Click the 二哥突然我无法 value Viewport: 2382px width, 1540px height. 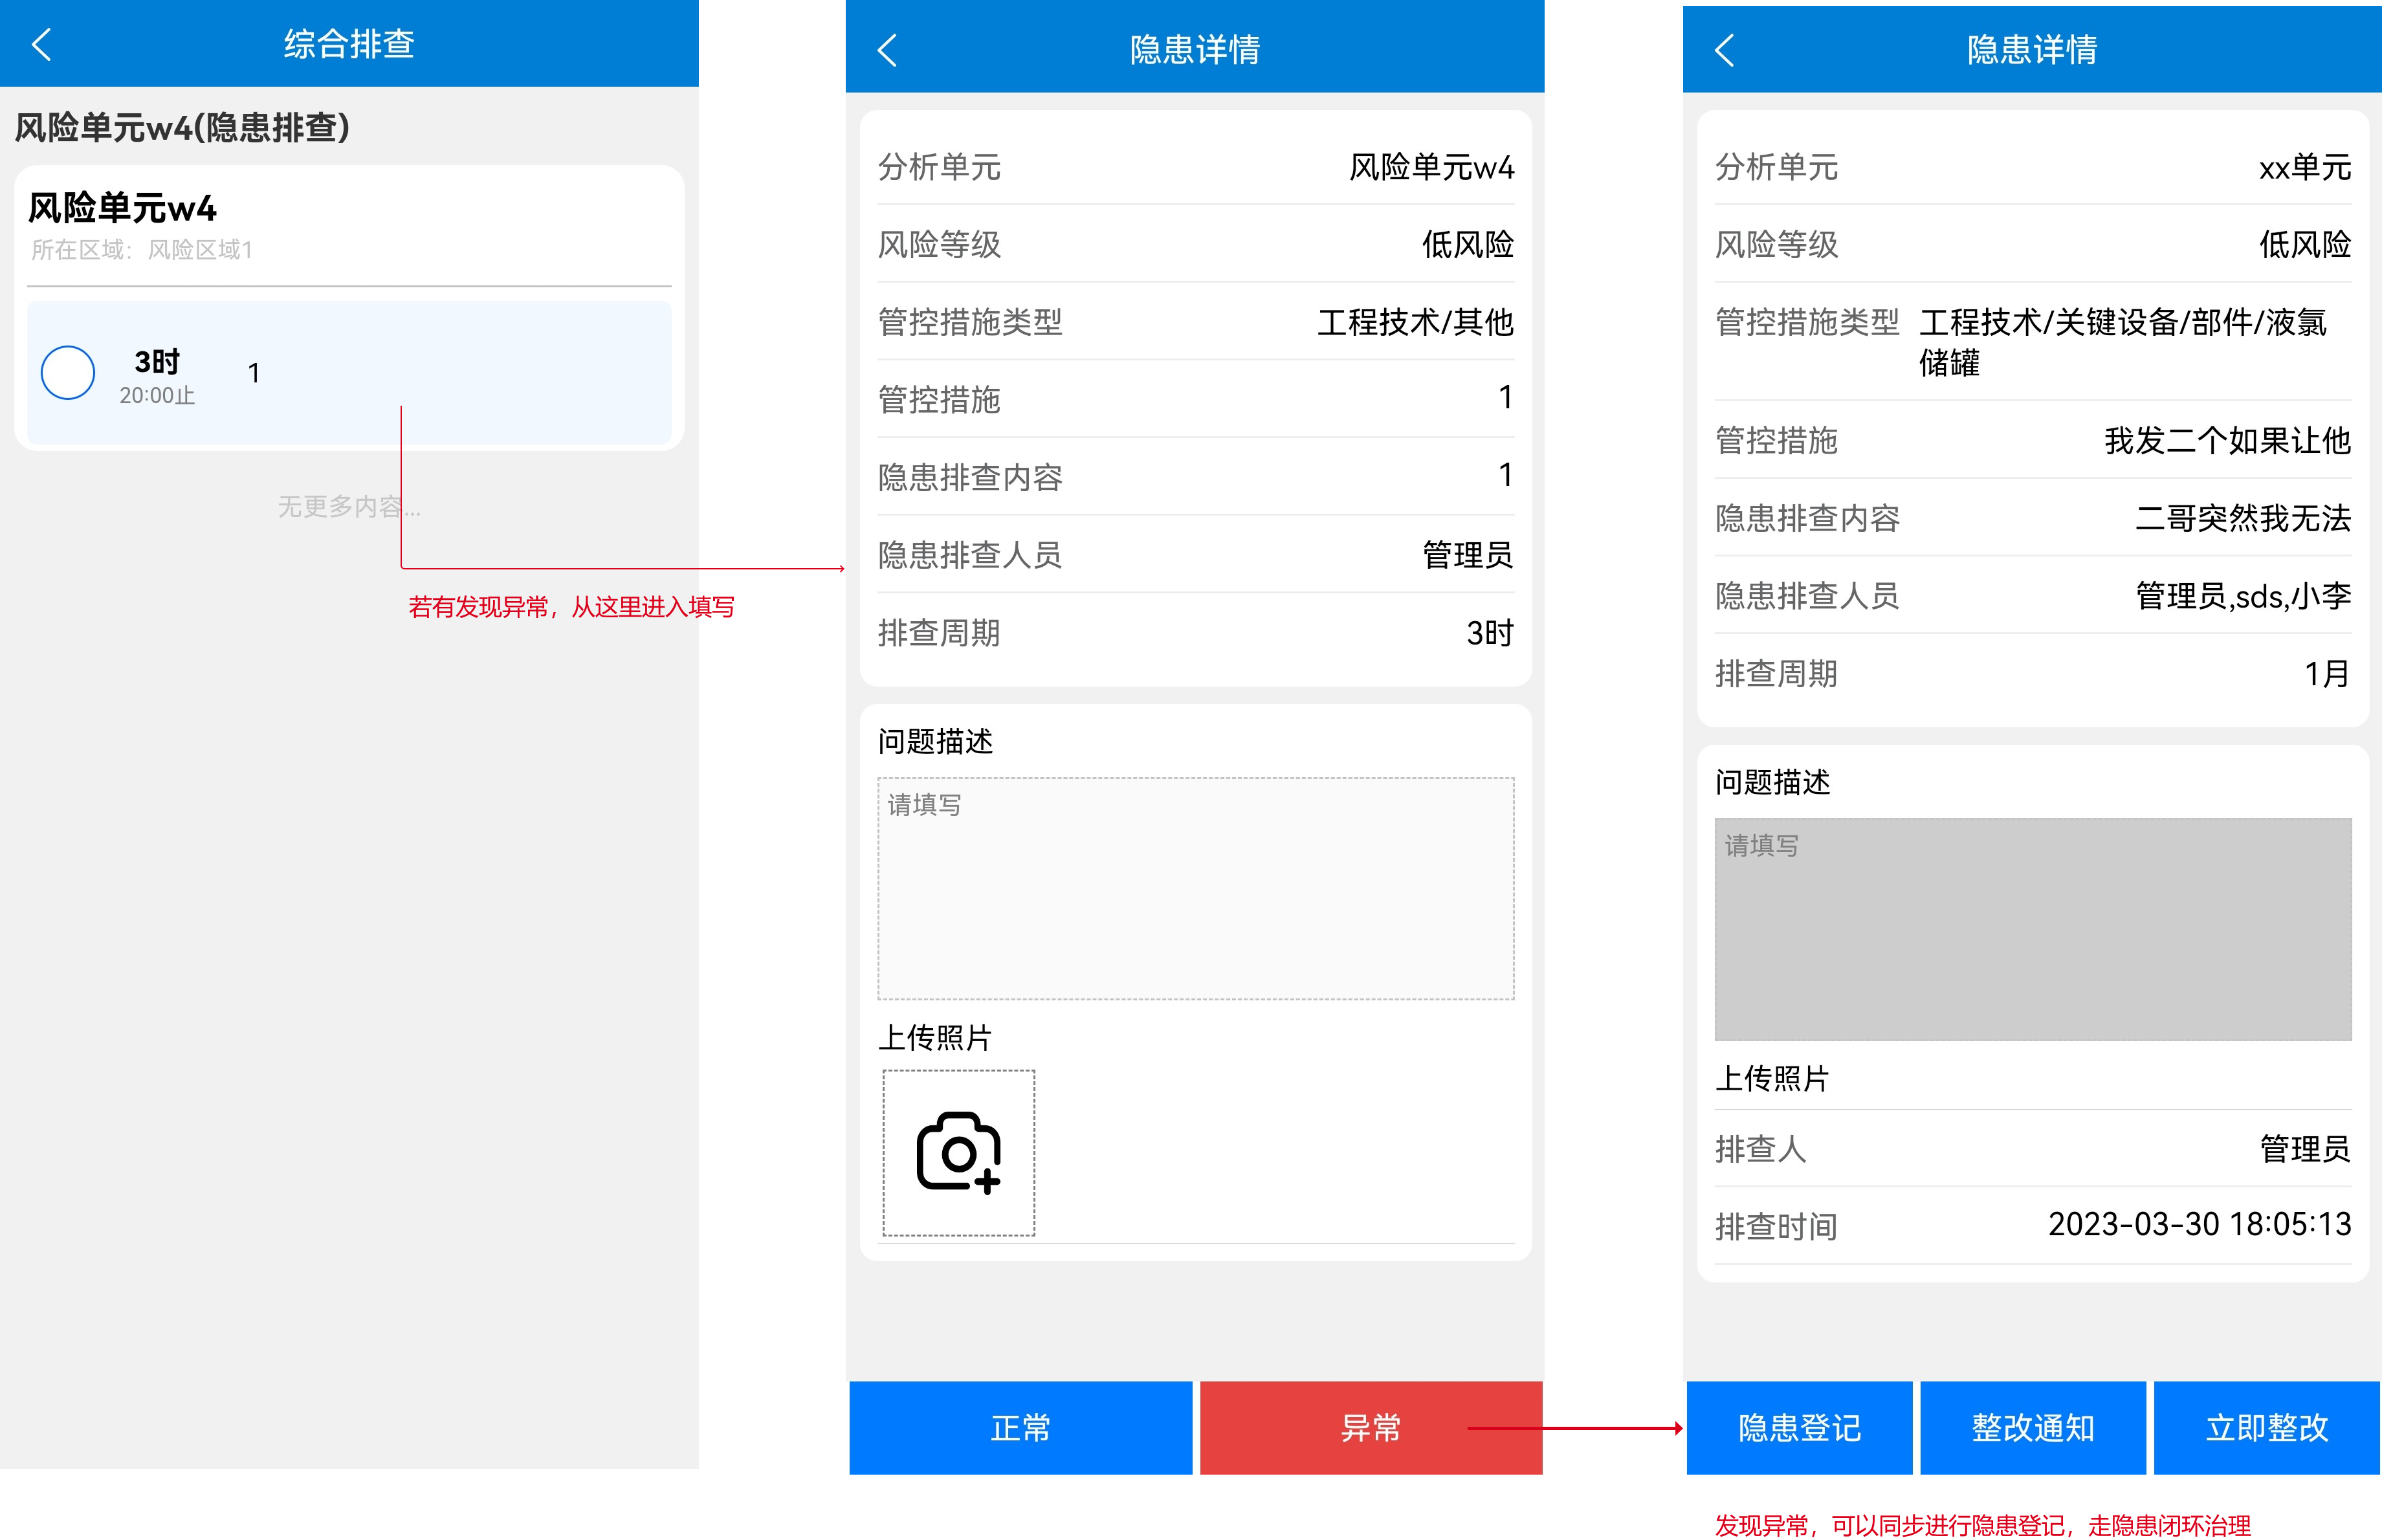pyautogui.click(x=2242, y=518)
